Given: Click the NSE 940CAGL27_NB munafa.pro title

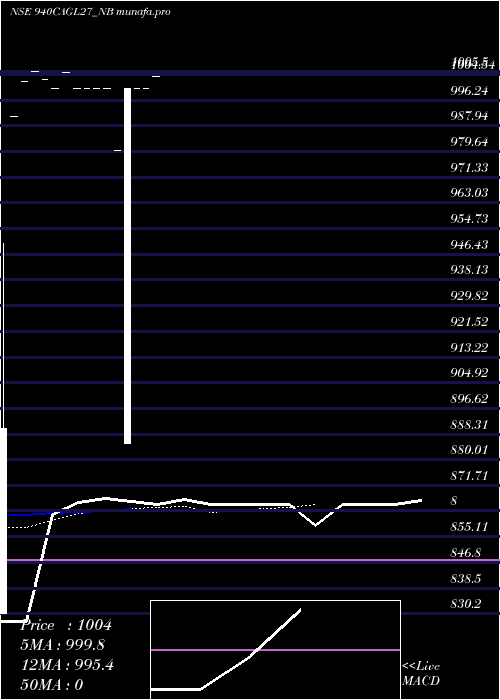Looking at the screenshot, I should (x=90, y=12).
